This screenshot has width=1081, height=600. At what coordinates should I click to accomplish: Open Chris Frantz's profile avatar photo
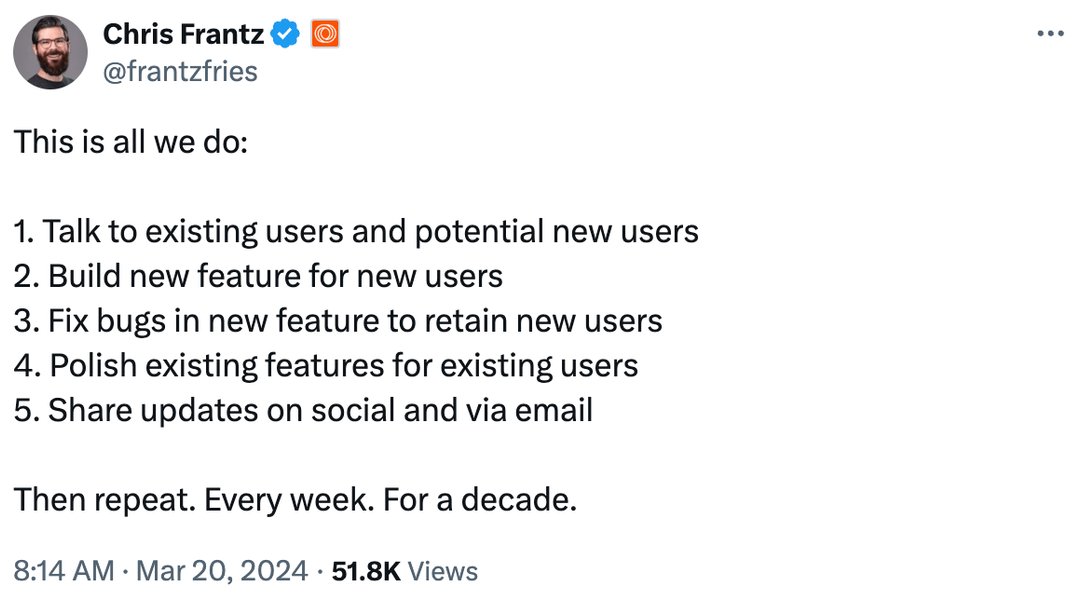coord(50,52)
